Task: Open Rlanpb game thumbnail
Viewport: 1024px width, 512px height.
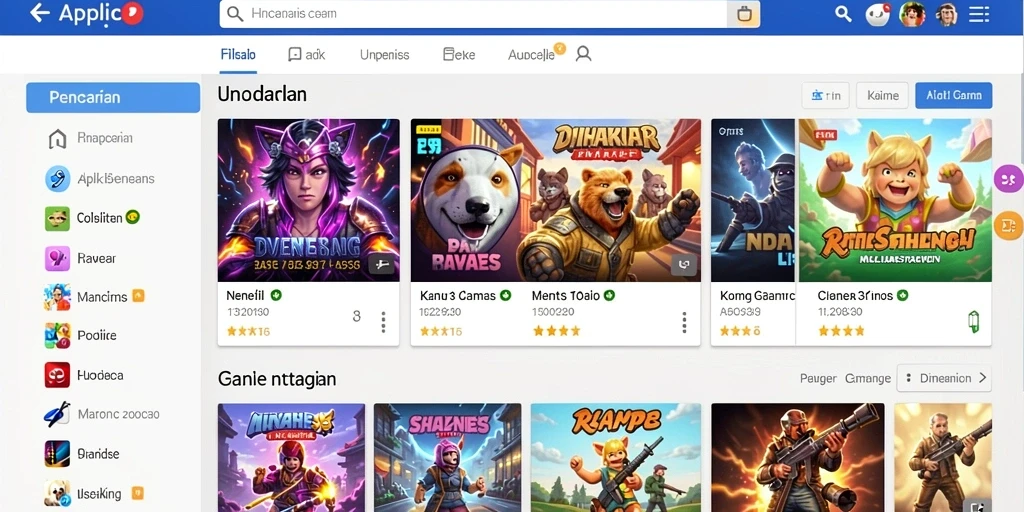Action: [x=616, y=458]
